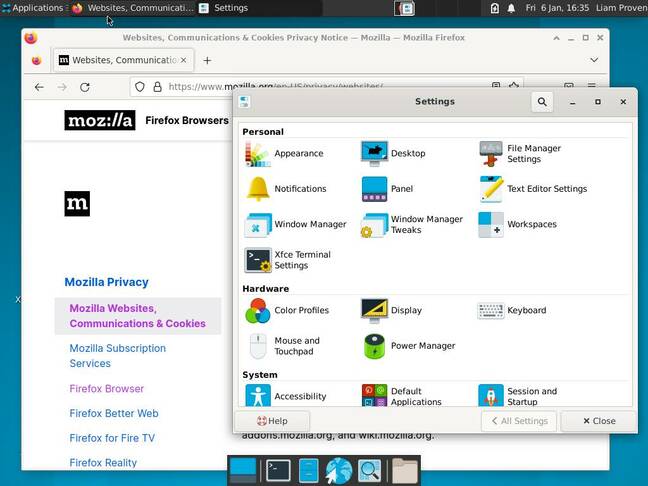Click the moz://a logo
Image resolution: width=648 pixels, height=486 pixels.
click(100, 120)
